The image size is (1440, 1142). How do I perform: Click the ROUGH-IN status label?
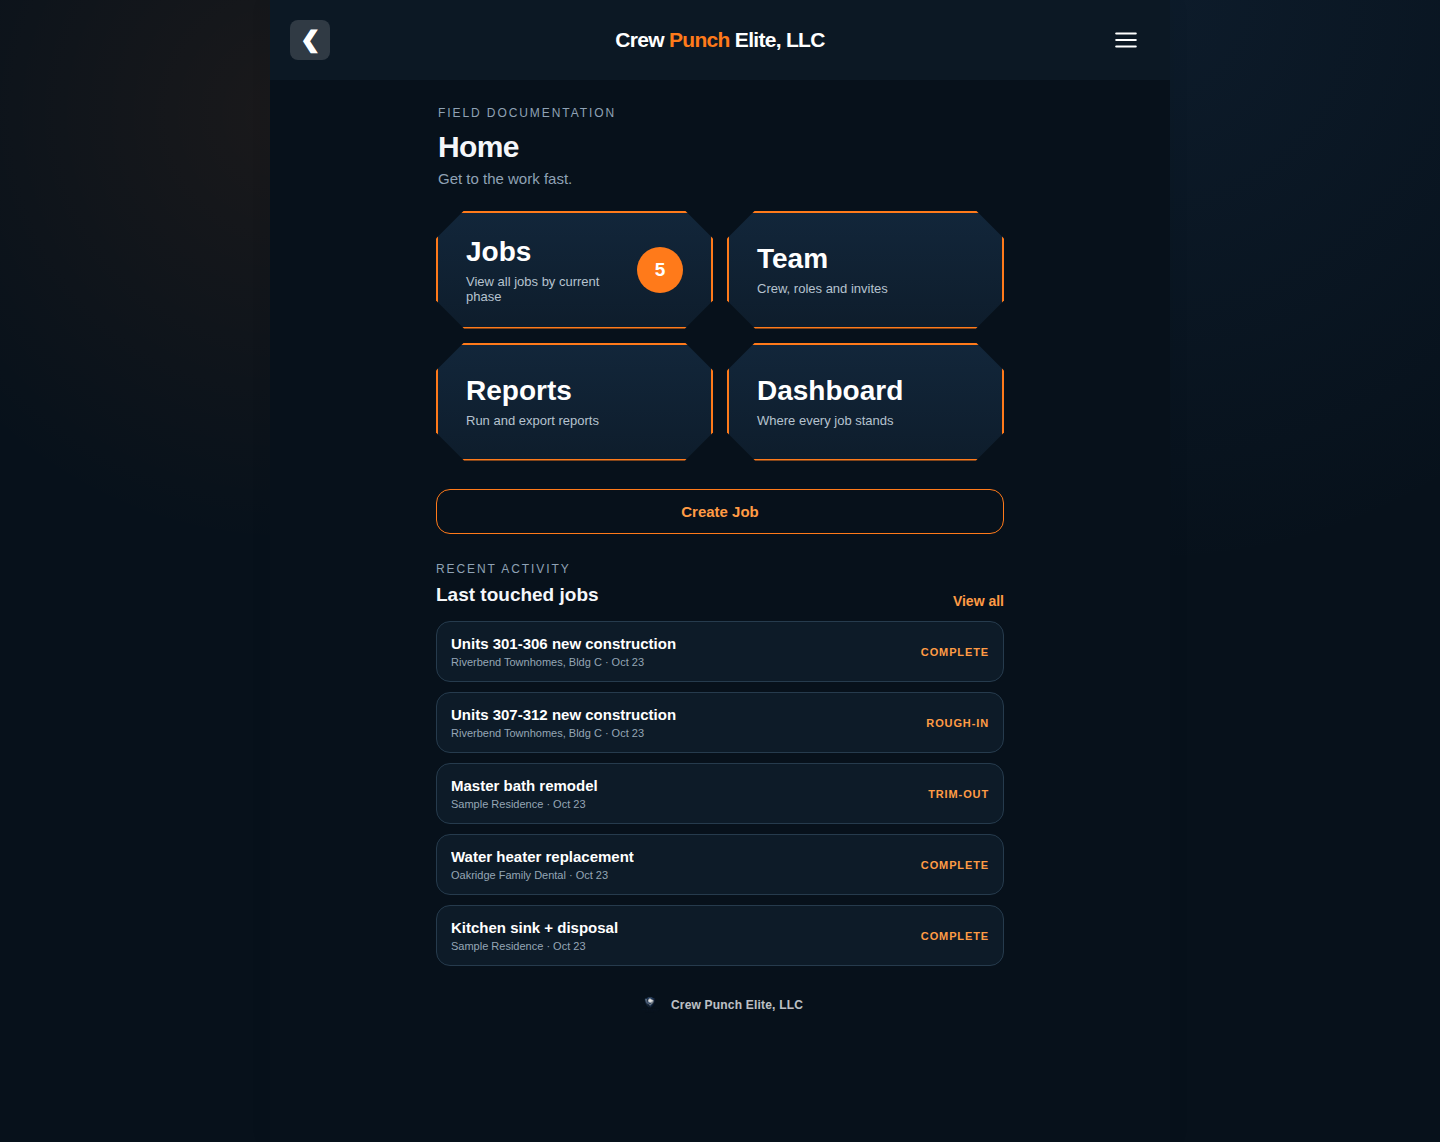(957, 723)
